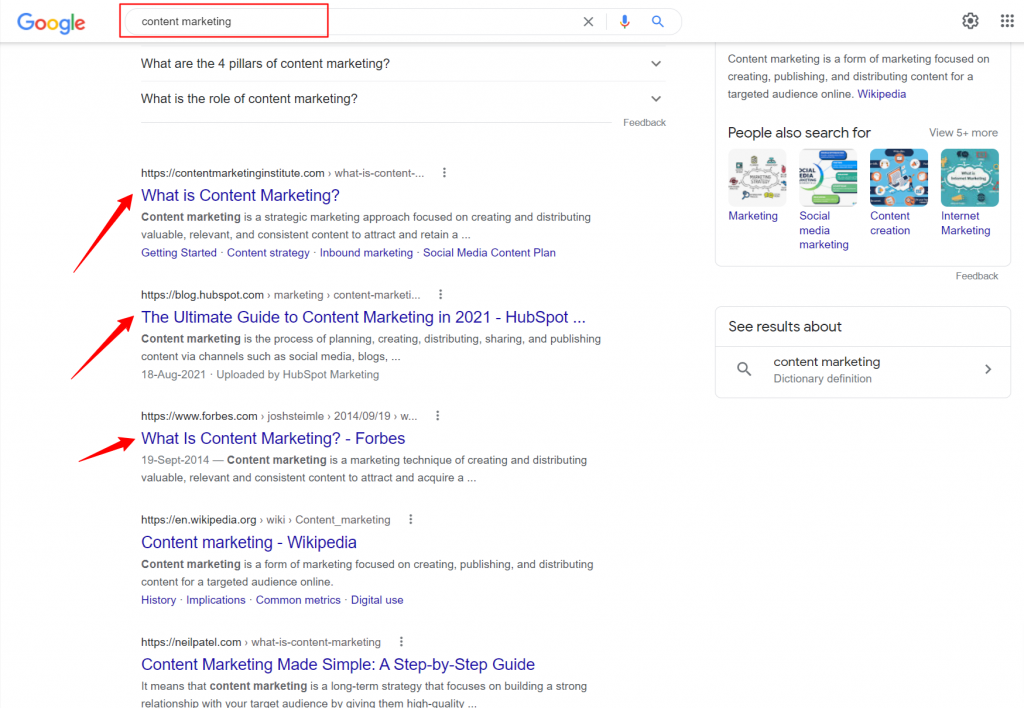Select the Internet Marketing thumbnail image

click(970, 178)
